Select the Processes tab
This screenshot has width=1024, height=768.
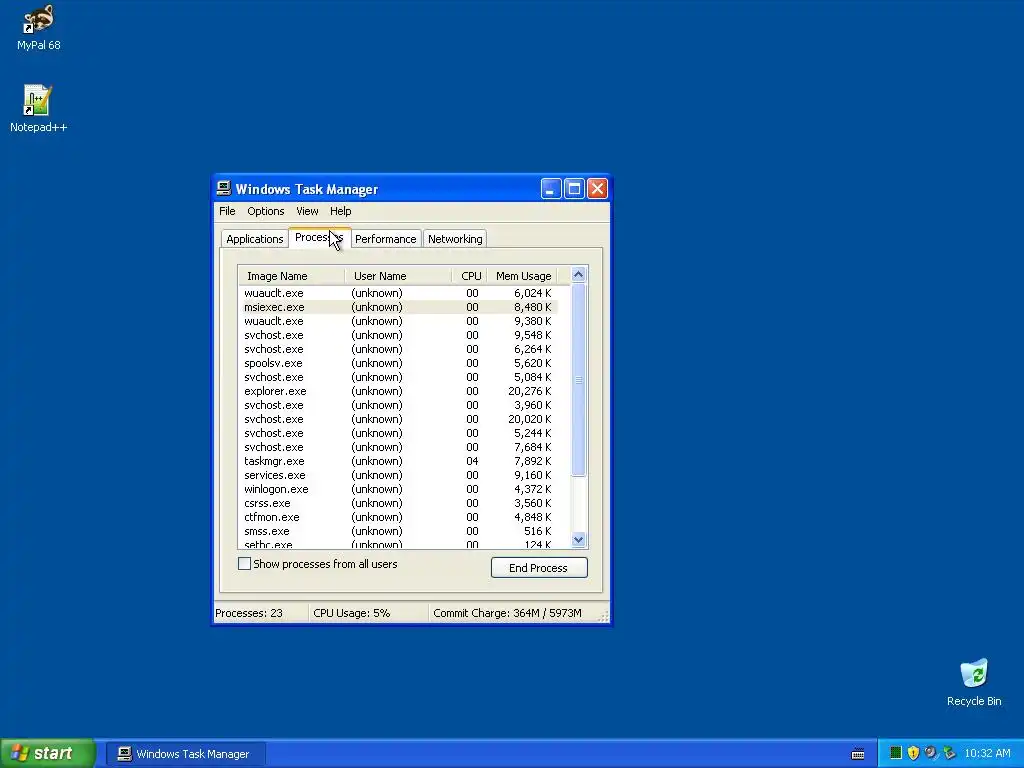tap(319, 238)
